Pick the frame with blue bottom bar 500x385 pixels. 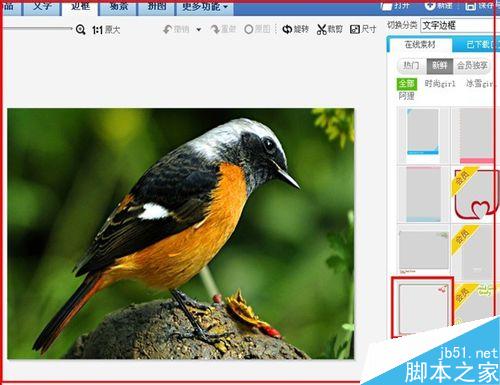click(x=423, y=132)
